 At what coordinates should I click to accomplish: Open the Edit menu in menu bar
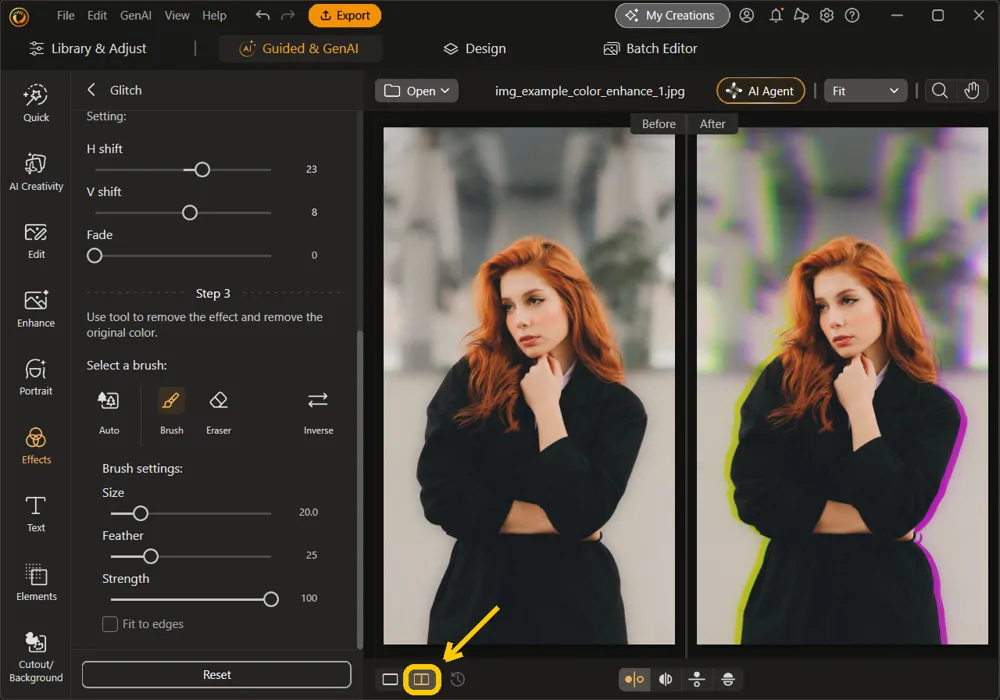tap(97, 15)
